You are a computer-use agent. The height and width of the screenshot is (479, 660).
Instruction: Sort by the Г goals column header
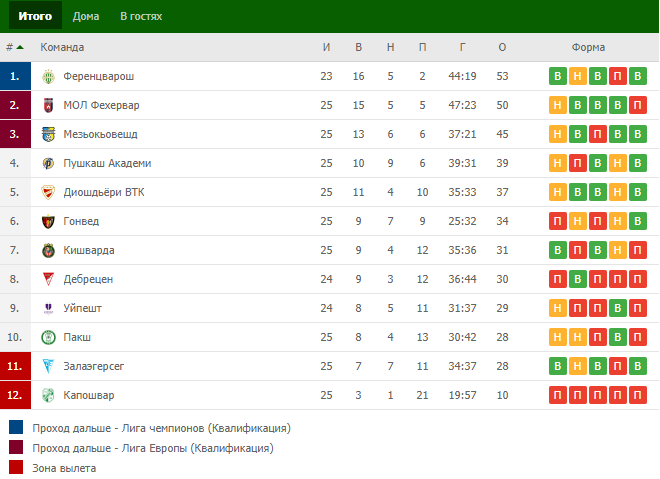(x=462, y=47)
